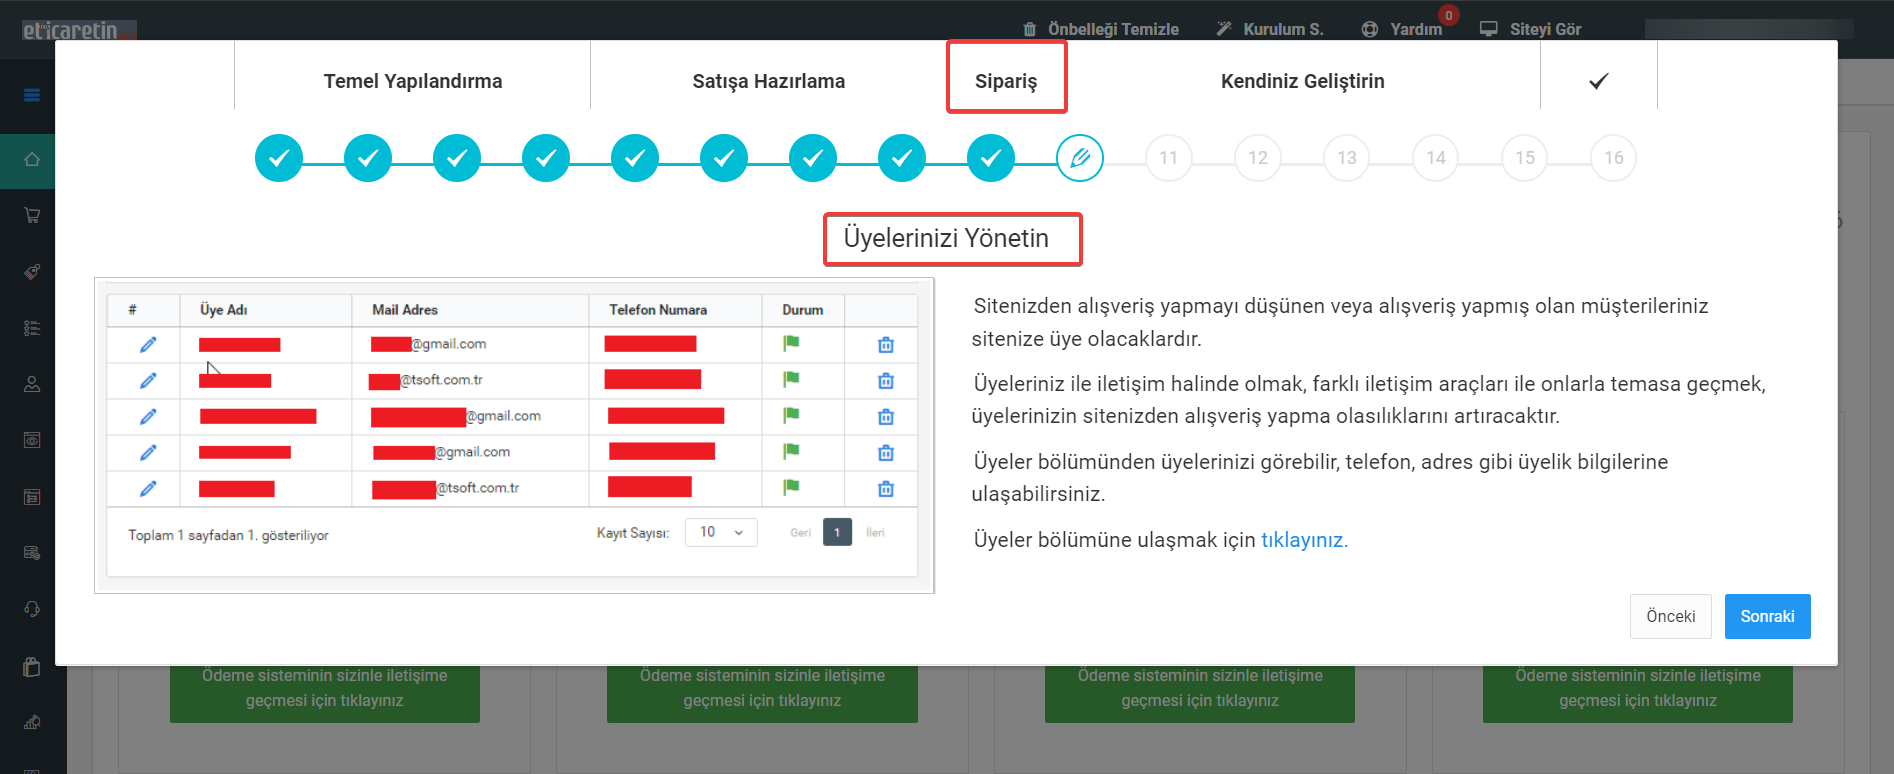Image resolution: width=1894 pixels, height=774 pixels.
Task: Click the lifebuoy icon beside Yardım
Action: (x=1370, y=29)
